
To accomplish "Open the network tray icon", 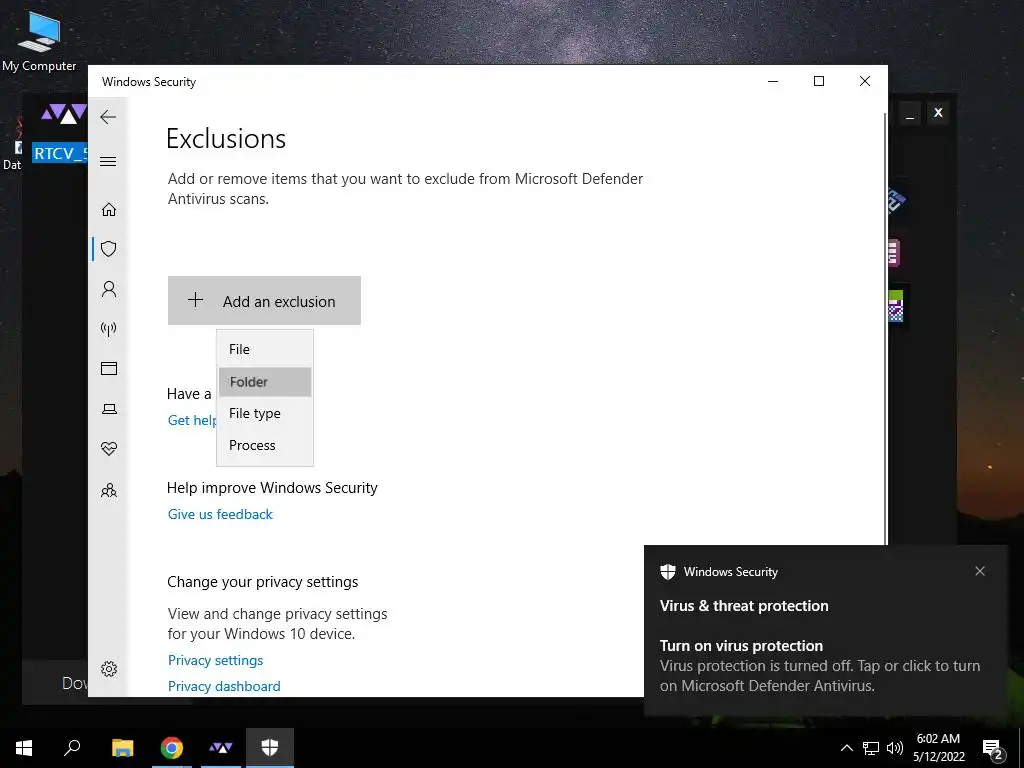I will [x=871, y=748].
